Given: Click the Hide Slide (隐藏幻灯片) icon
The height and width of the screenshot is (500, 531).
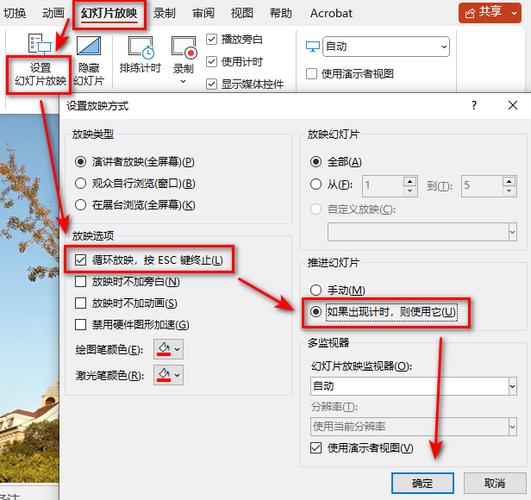Looking at the screenshot, I should (x=89, y=46).
